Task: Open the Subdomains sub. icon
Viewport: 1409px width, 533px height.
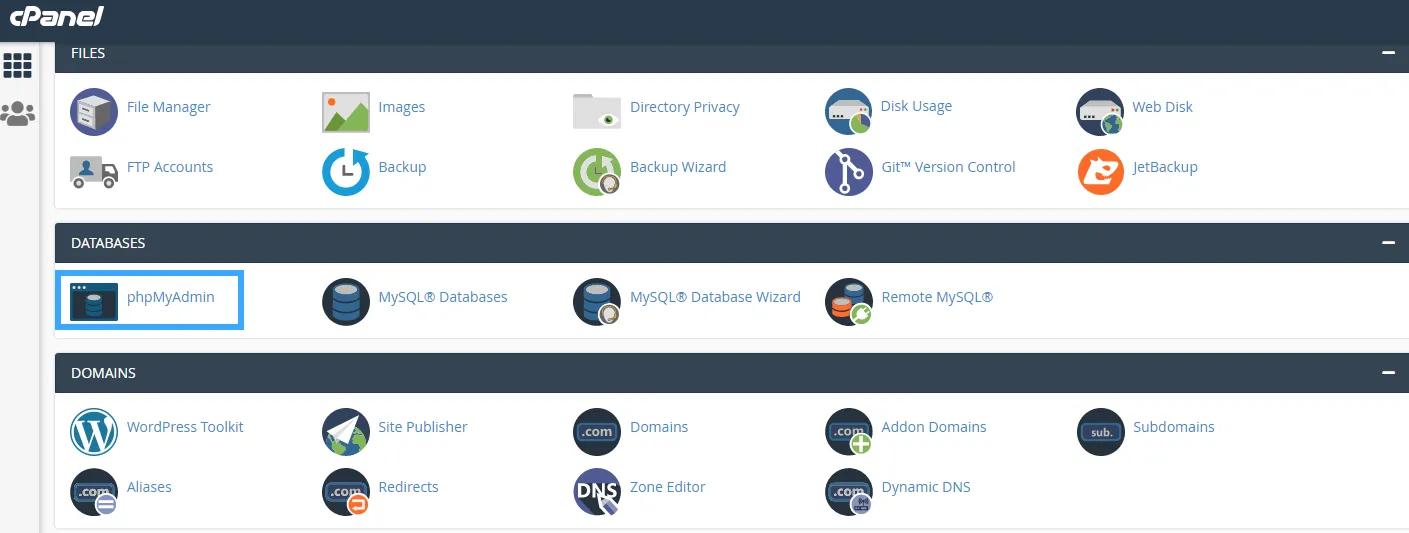Action: coord(1100,431)
